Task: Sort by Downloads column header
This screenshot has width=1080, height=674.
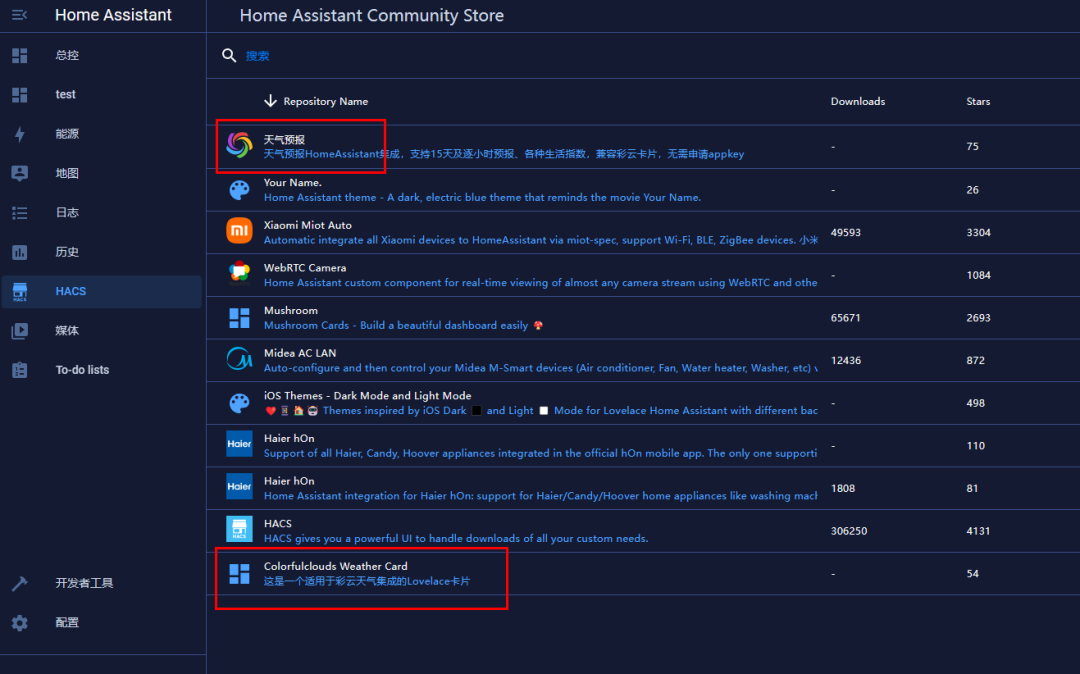Action: 858,101
